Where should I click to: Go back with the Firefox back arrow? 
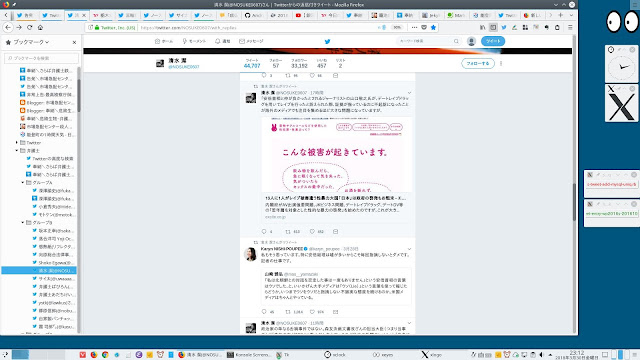coord(8,27)
